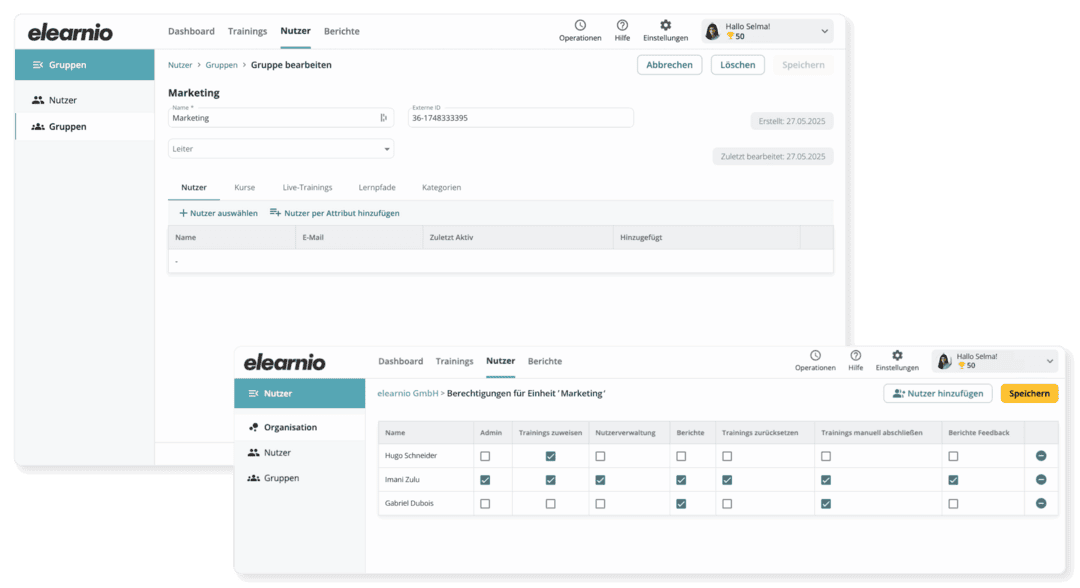
Task: Expand user menu chevron in front window
Action: (1050, 361)
